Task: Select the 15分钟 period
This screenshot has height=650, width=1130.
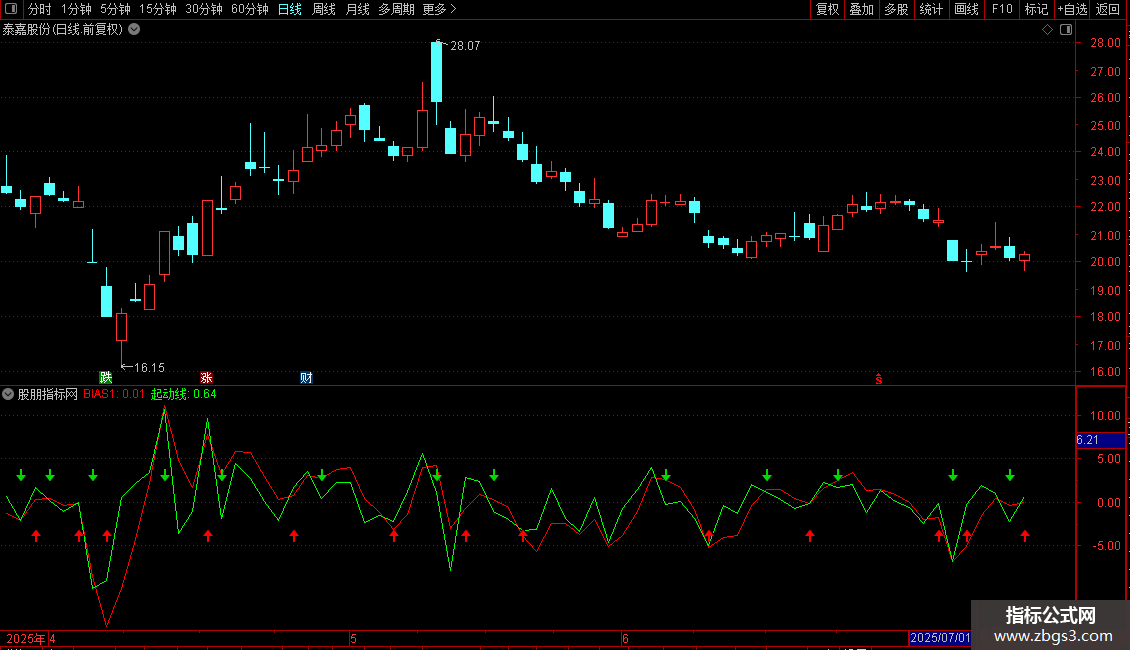Action: (158, 9)
